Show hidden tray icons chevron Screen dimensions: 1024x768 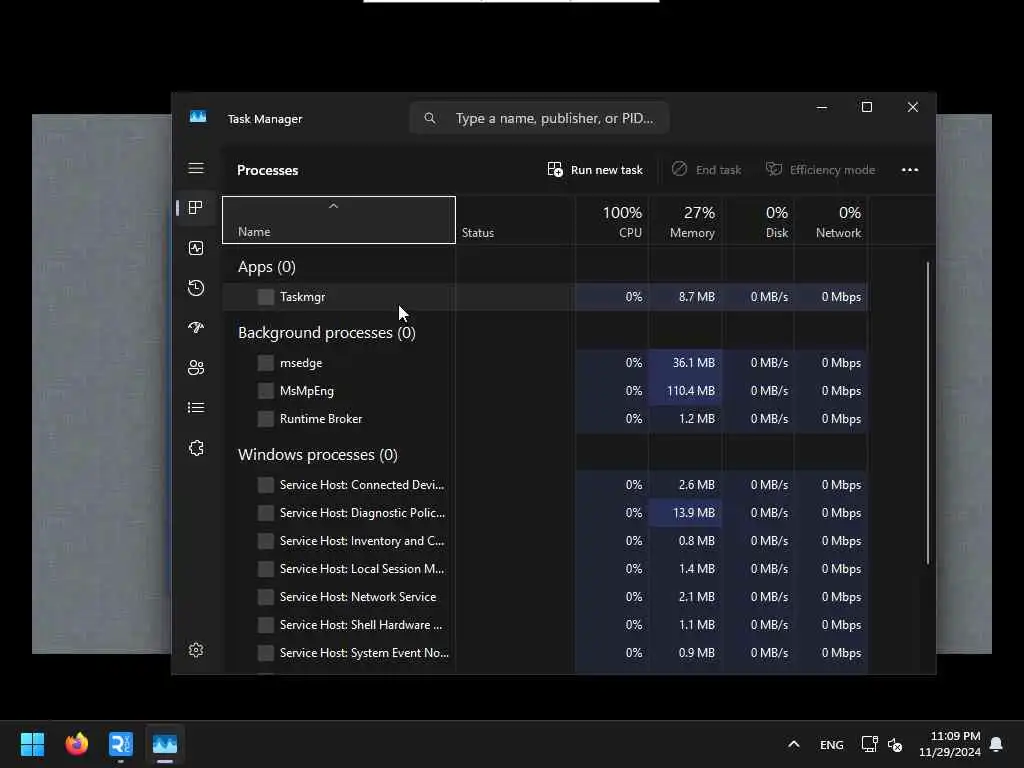pyautogui.click(x=793, y=744)
